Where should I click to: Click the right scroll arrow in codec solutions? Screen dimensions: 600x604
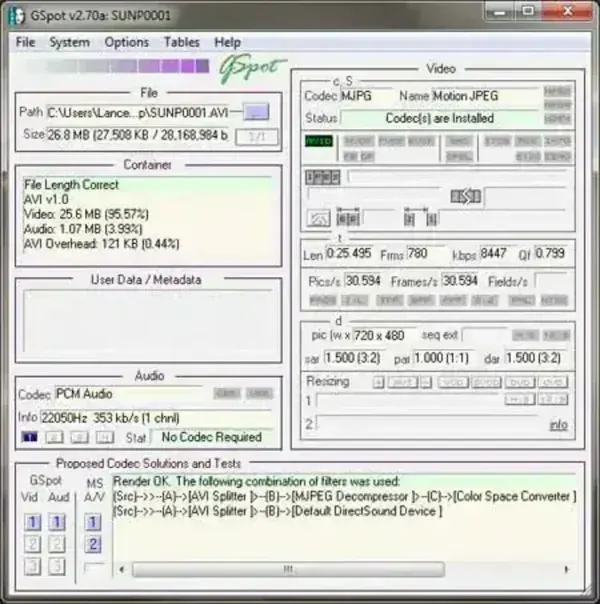click(566, 569)
